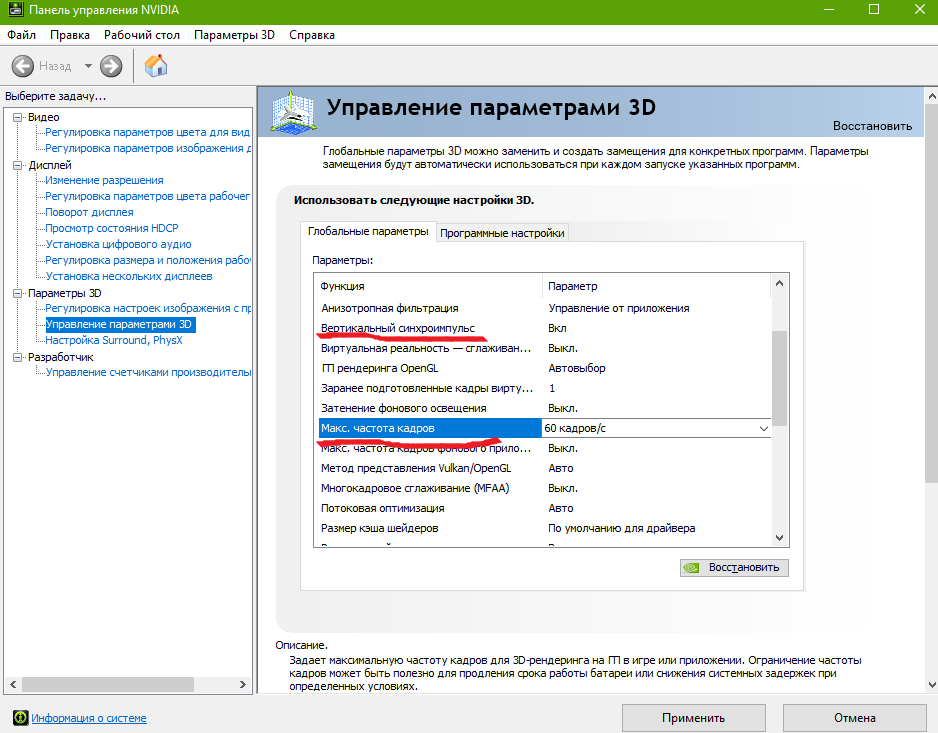Click the Восстановить button with NVIDIA logo
This screenshot has height=733, width=938.
734,567
